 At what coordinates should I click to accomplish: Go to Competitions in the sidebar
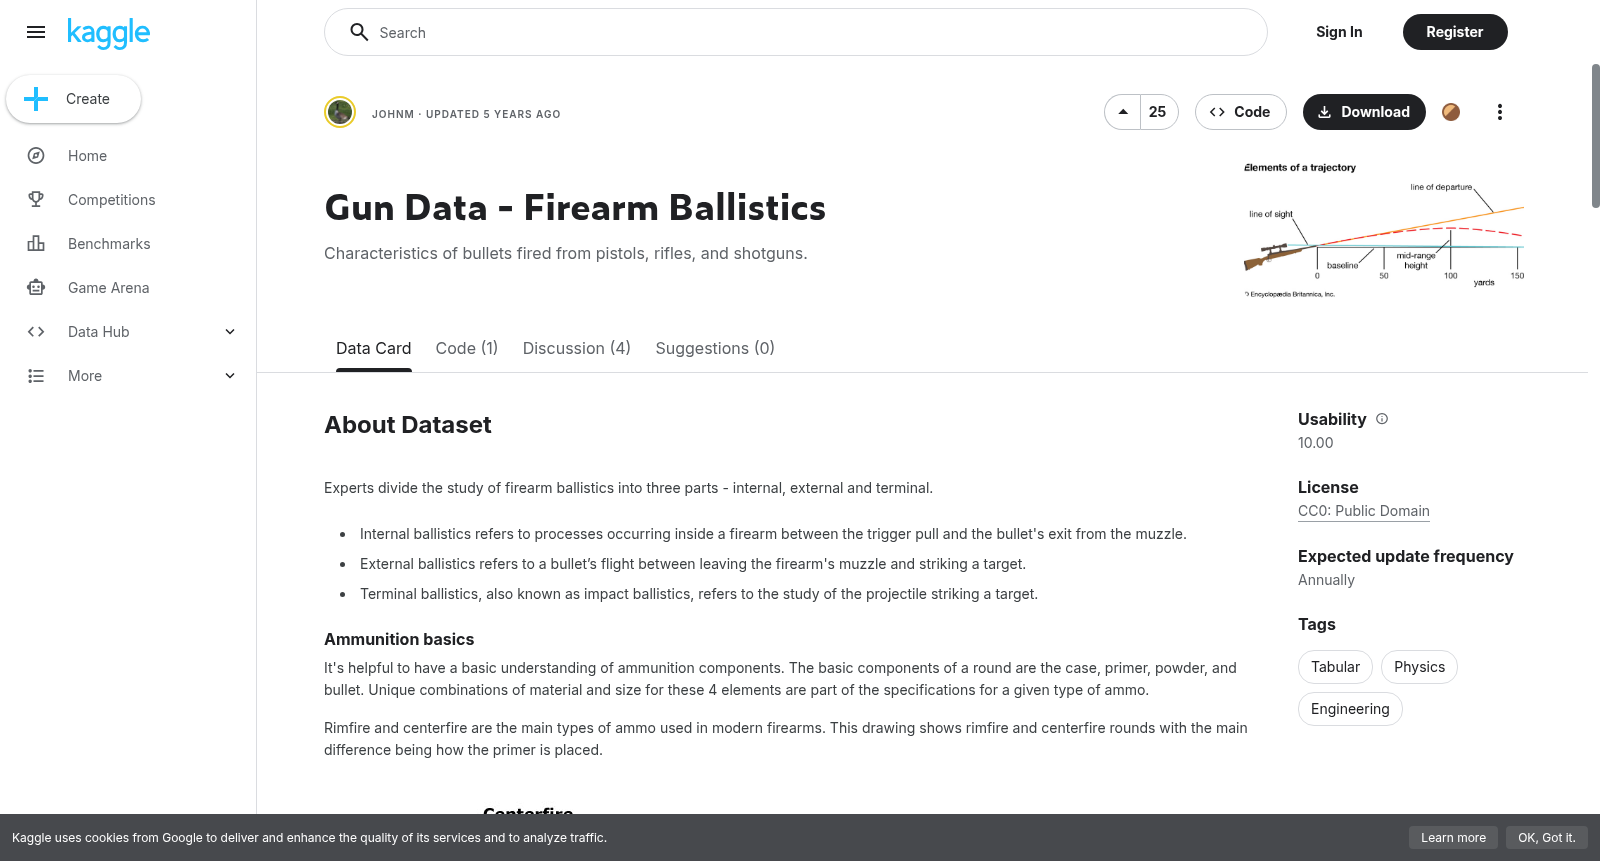point(112,200)
